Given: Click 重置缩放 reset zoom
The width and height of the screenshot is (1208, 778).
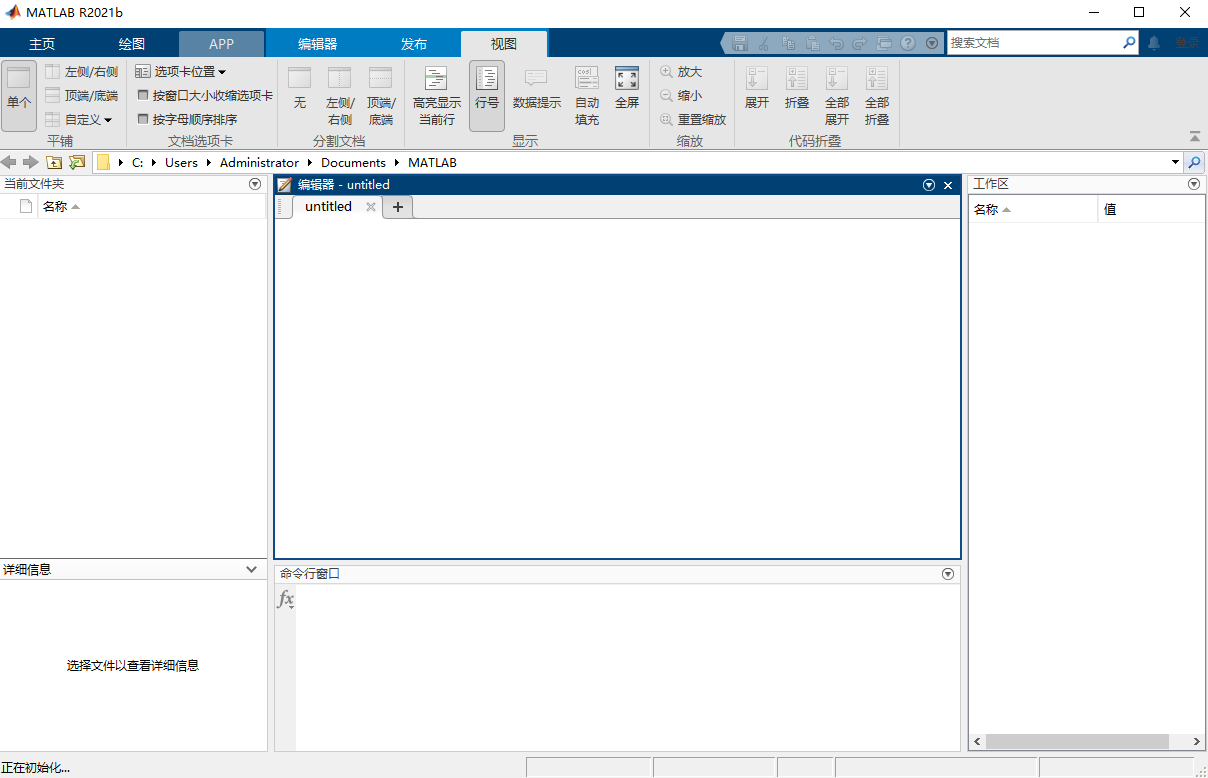Looking at the screenshot, I should (x=693, y=119).
